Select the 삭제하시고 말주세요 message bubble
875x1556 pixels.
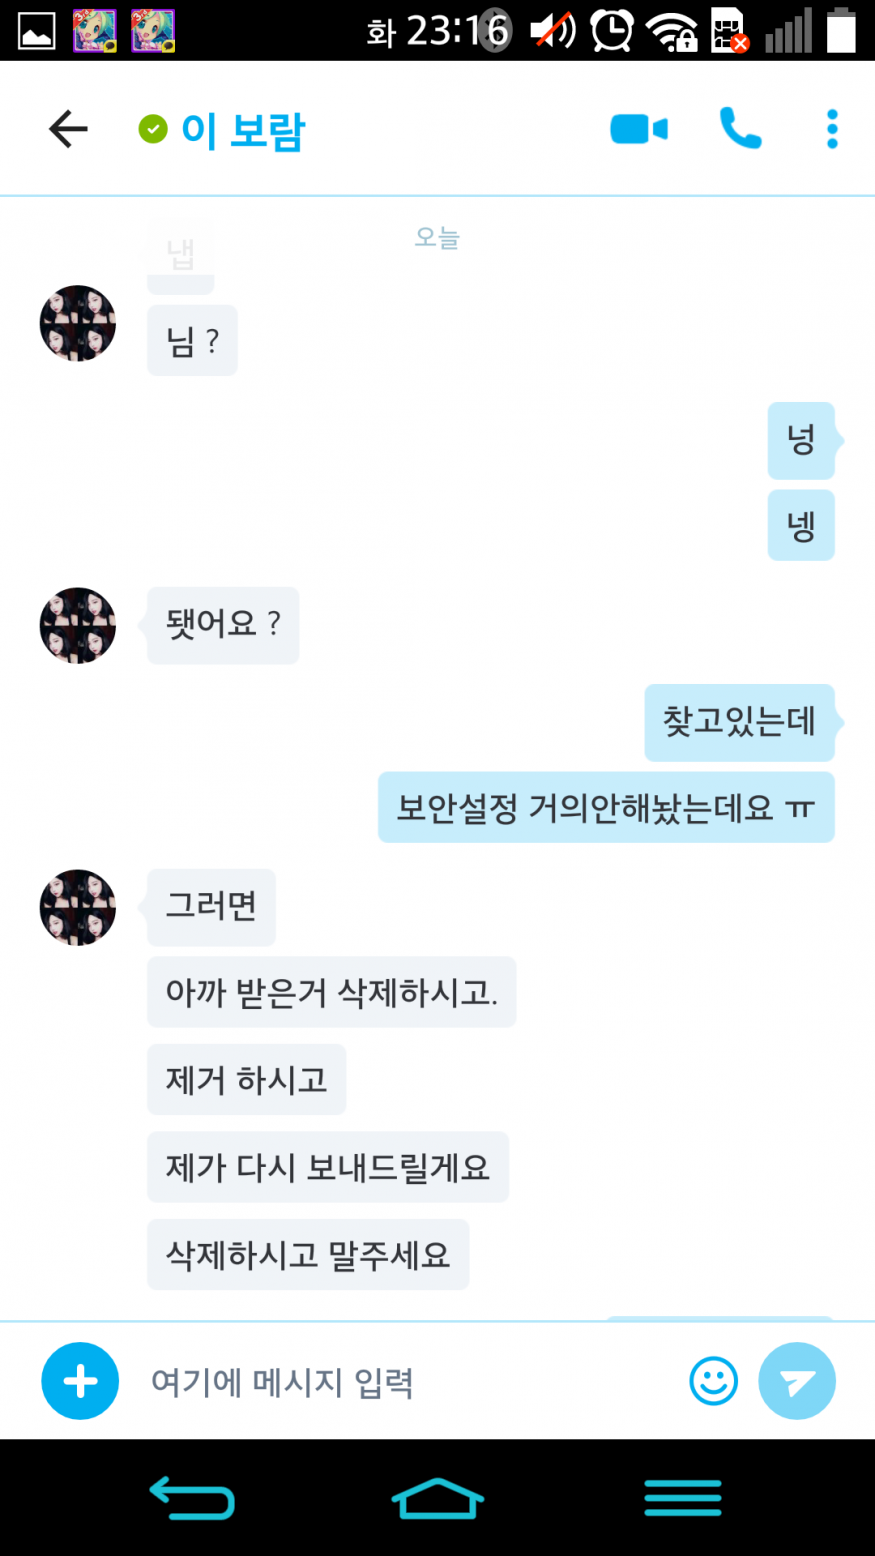click(x=308, y=1254)
